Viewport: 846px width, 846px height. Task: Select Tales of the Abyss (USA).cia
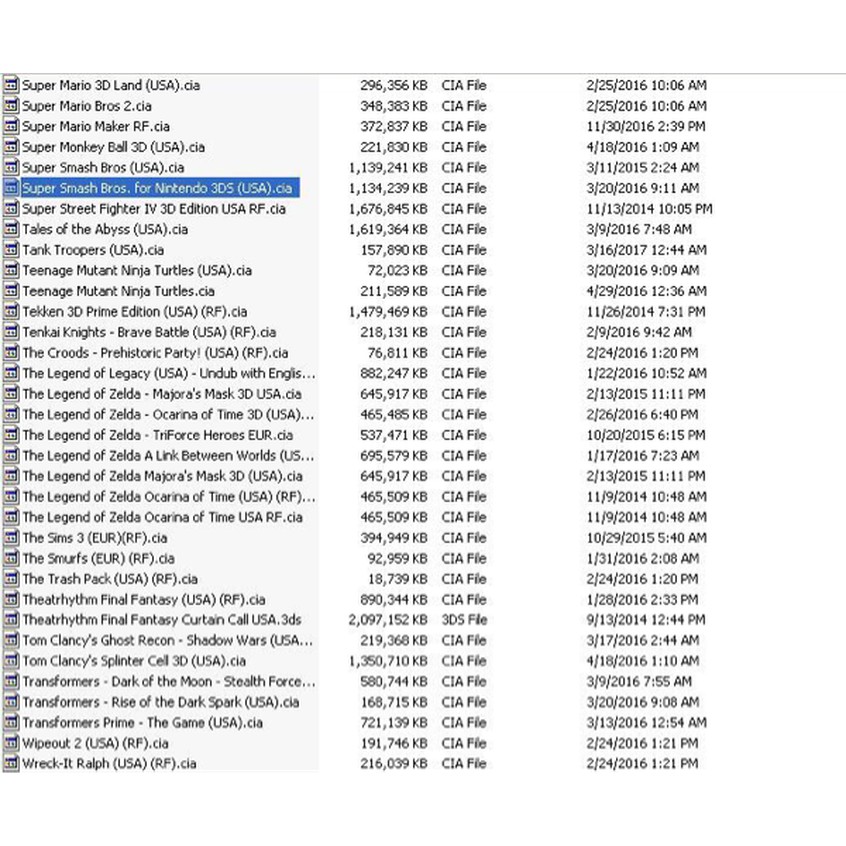[105, 229]
